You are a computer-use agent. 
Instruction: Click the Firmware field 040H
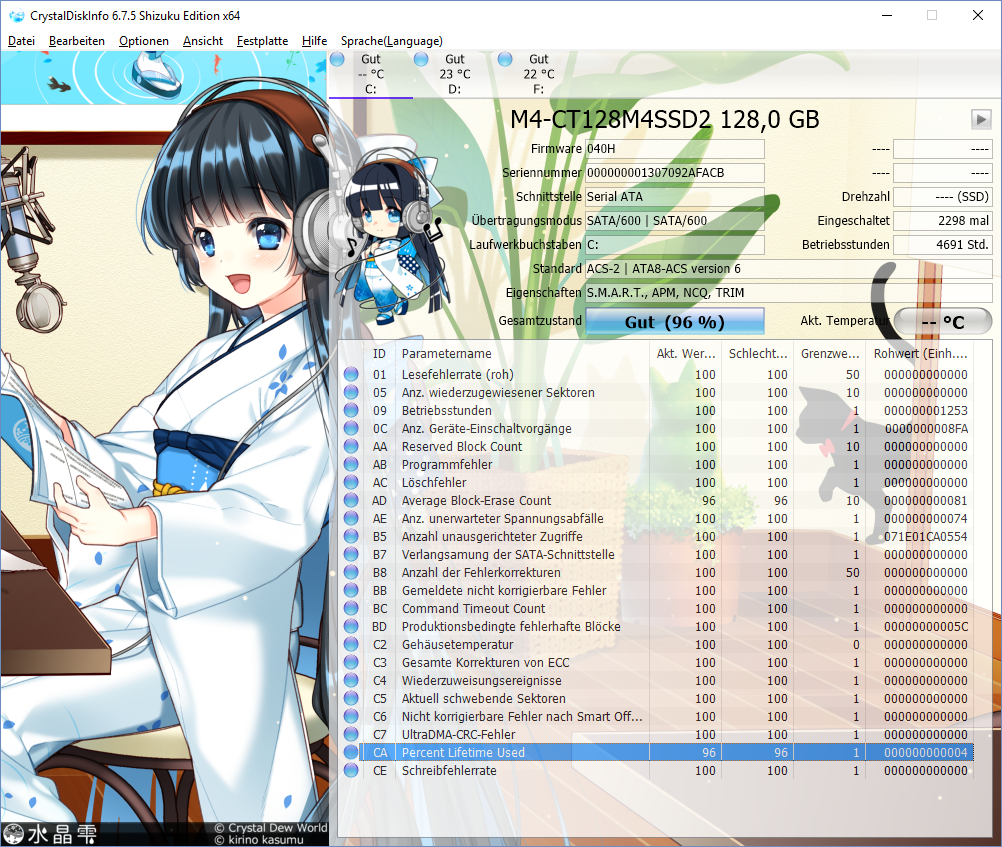point(675,149)
